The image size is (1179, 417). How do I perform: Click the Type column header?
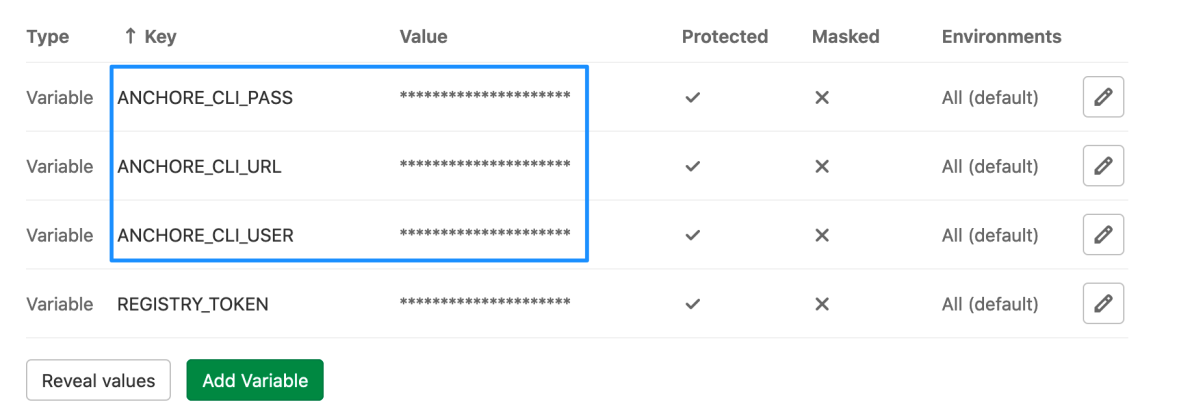click(x=47, y=37)
